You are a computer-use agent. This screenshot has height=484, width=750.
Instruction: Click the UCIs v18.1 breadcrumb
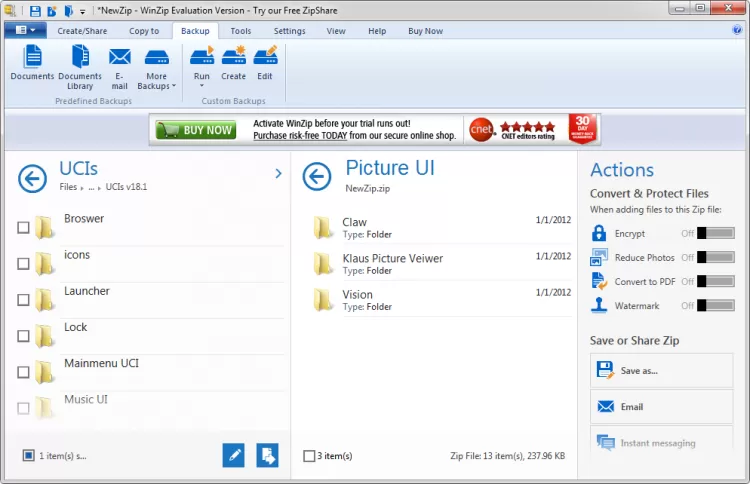(126, 187)
